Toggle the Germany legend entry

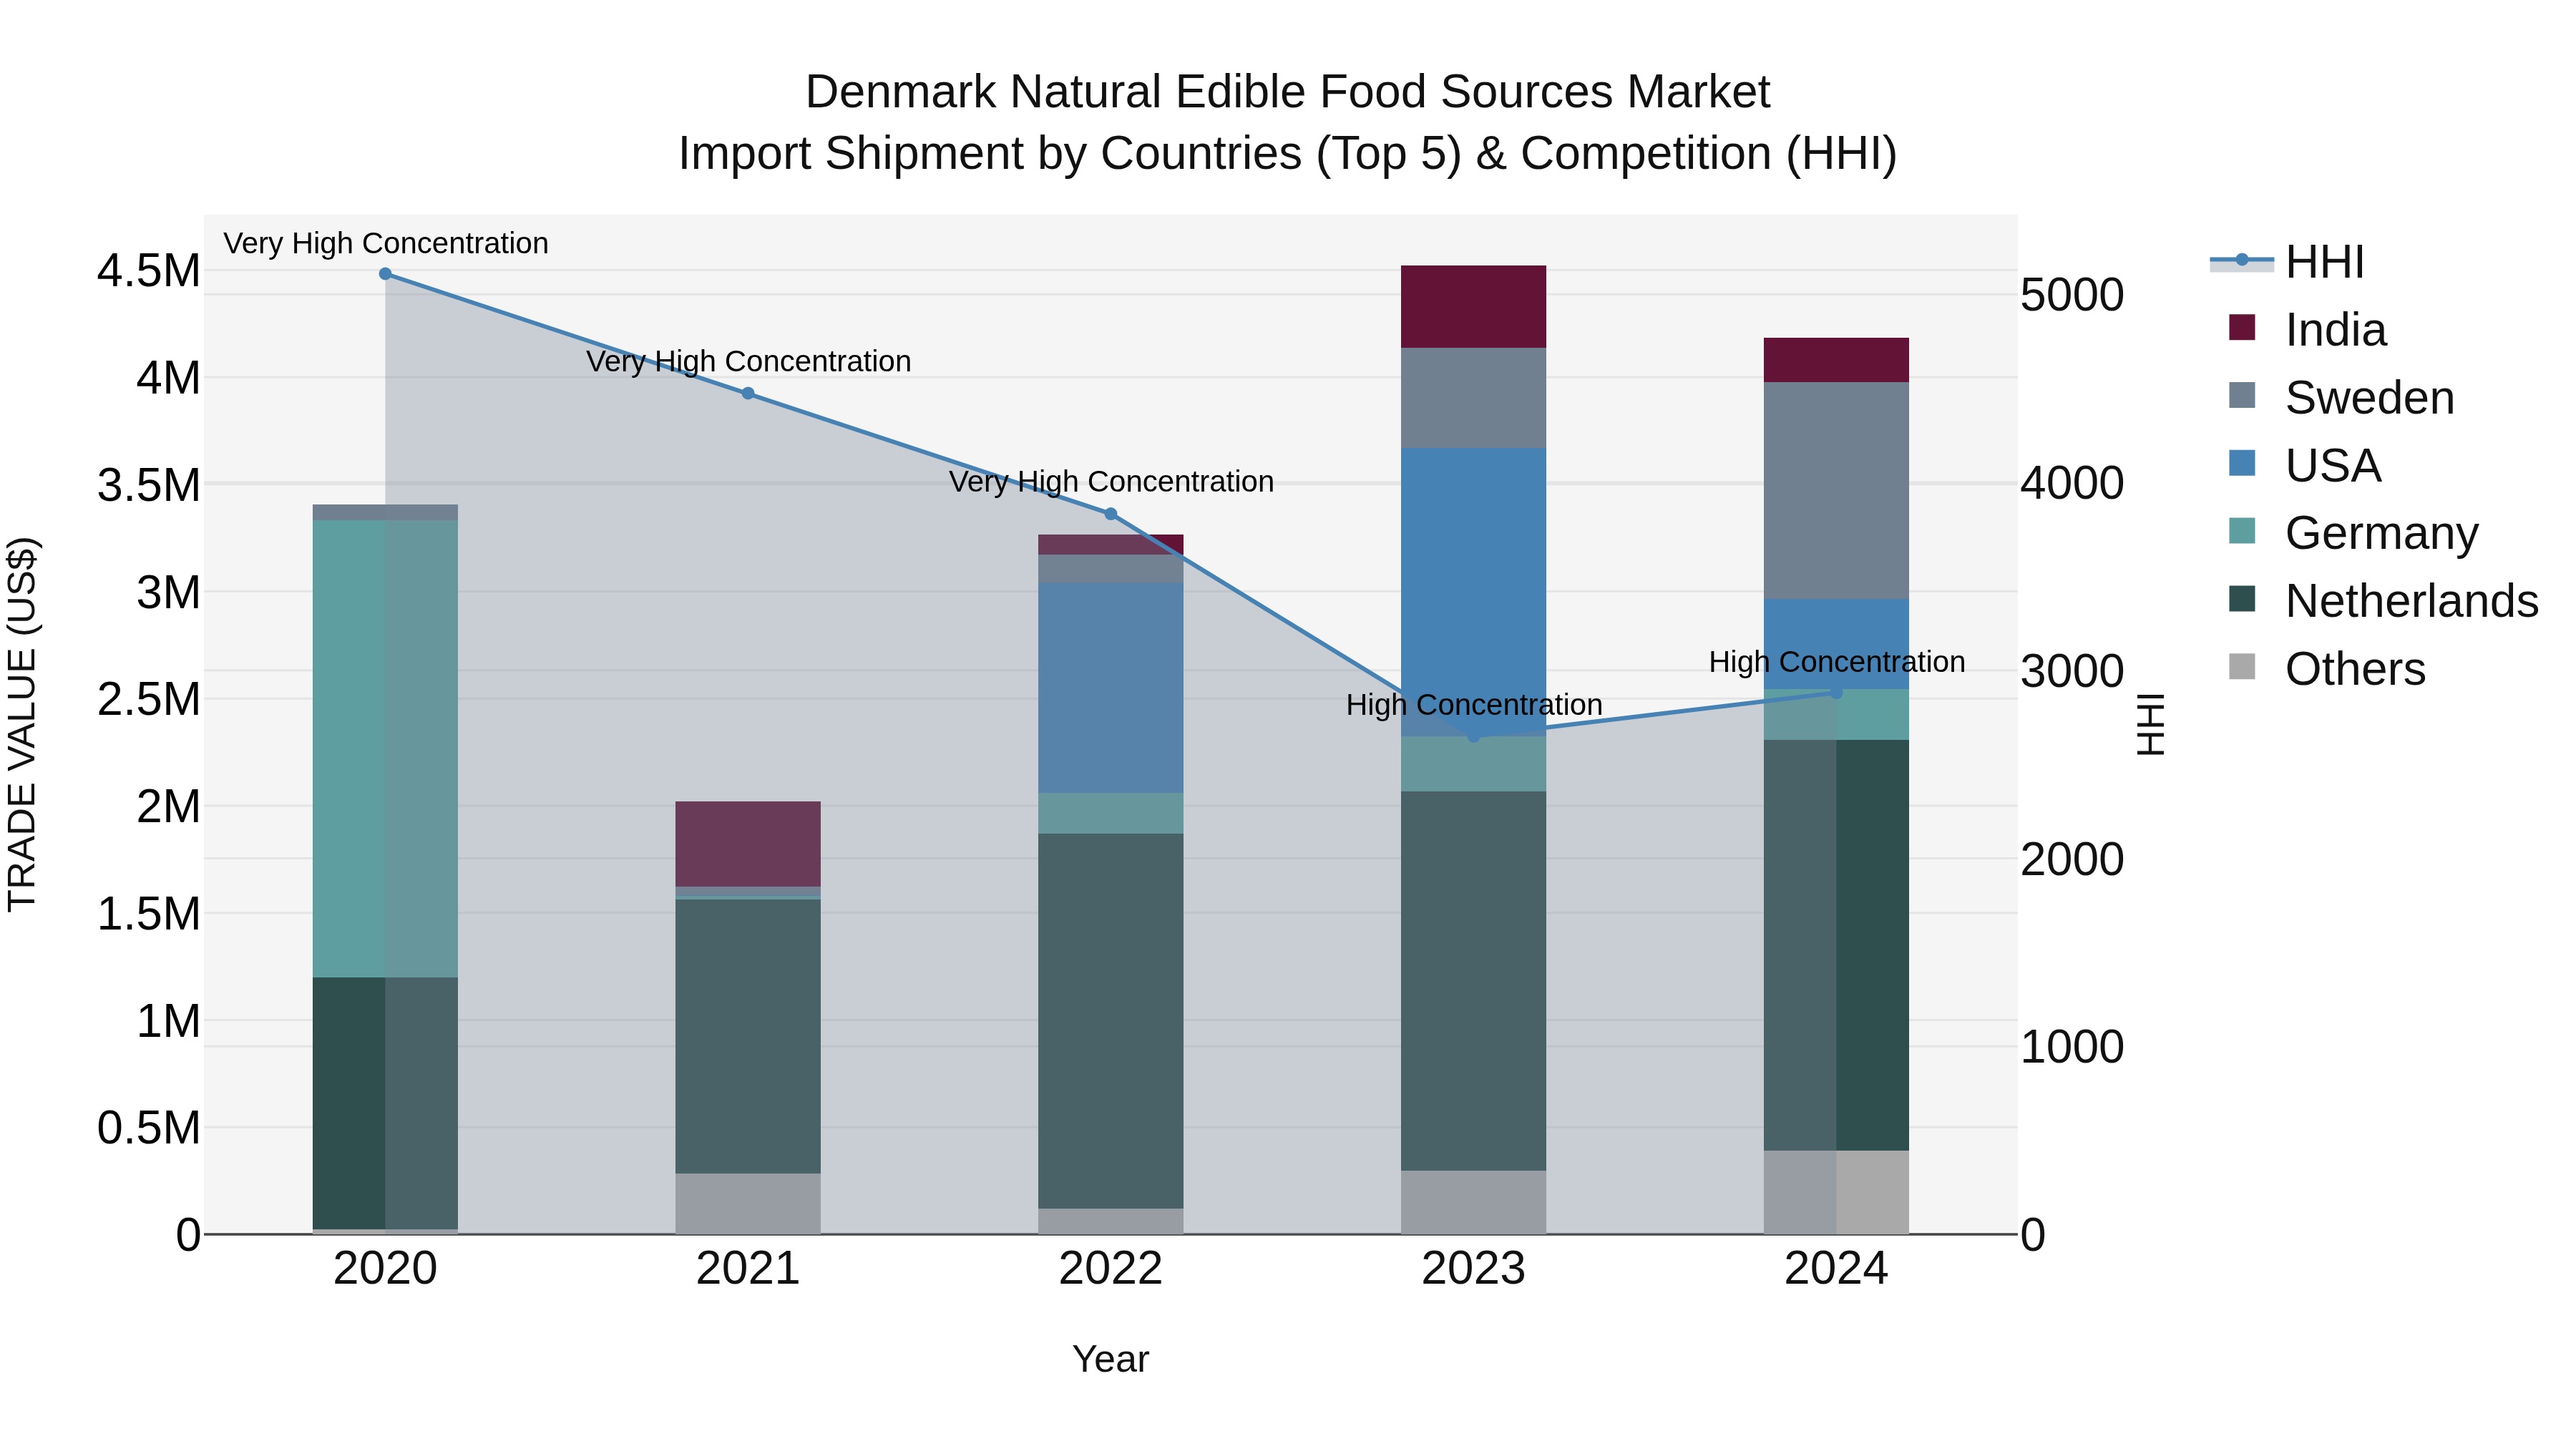(x=2354, y=533)
